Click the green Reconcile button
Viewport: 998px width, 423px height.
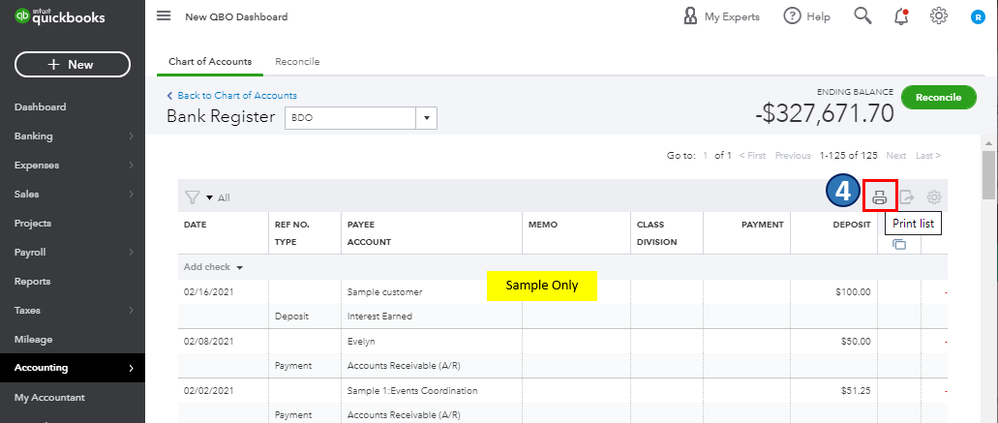click(x=938, y=97)
